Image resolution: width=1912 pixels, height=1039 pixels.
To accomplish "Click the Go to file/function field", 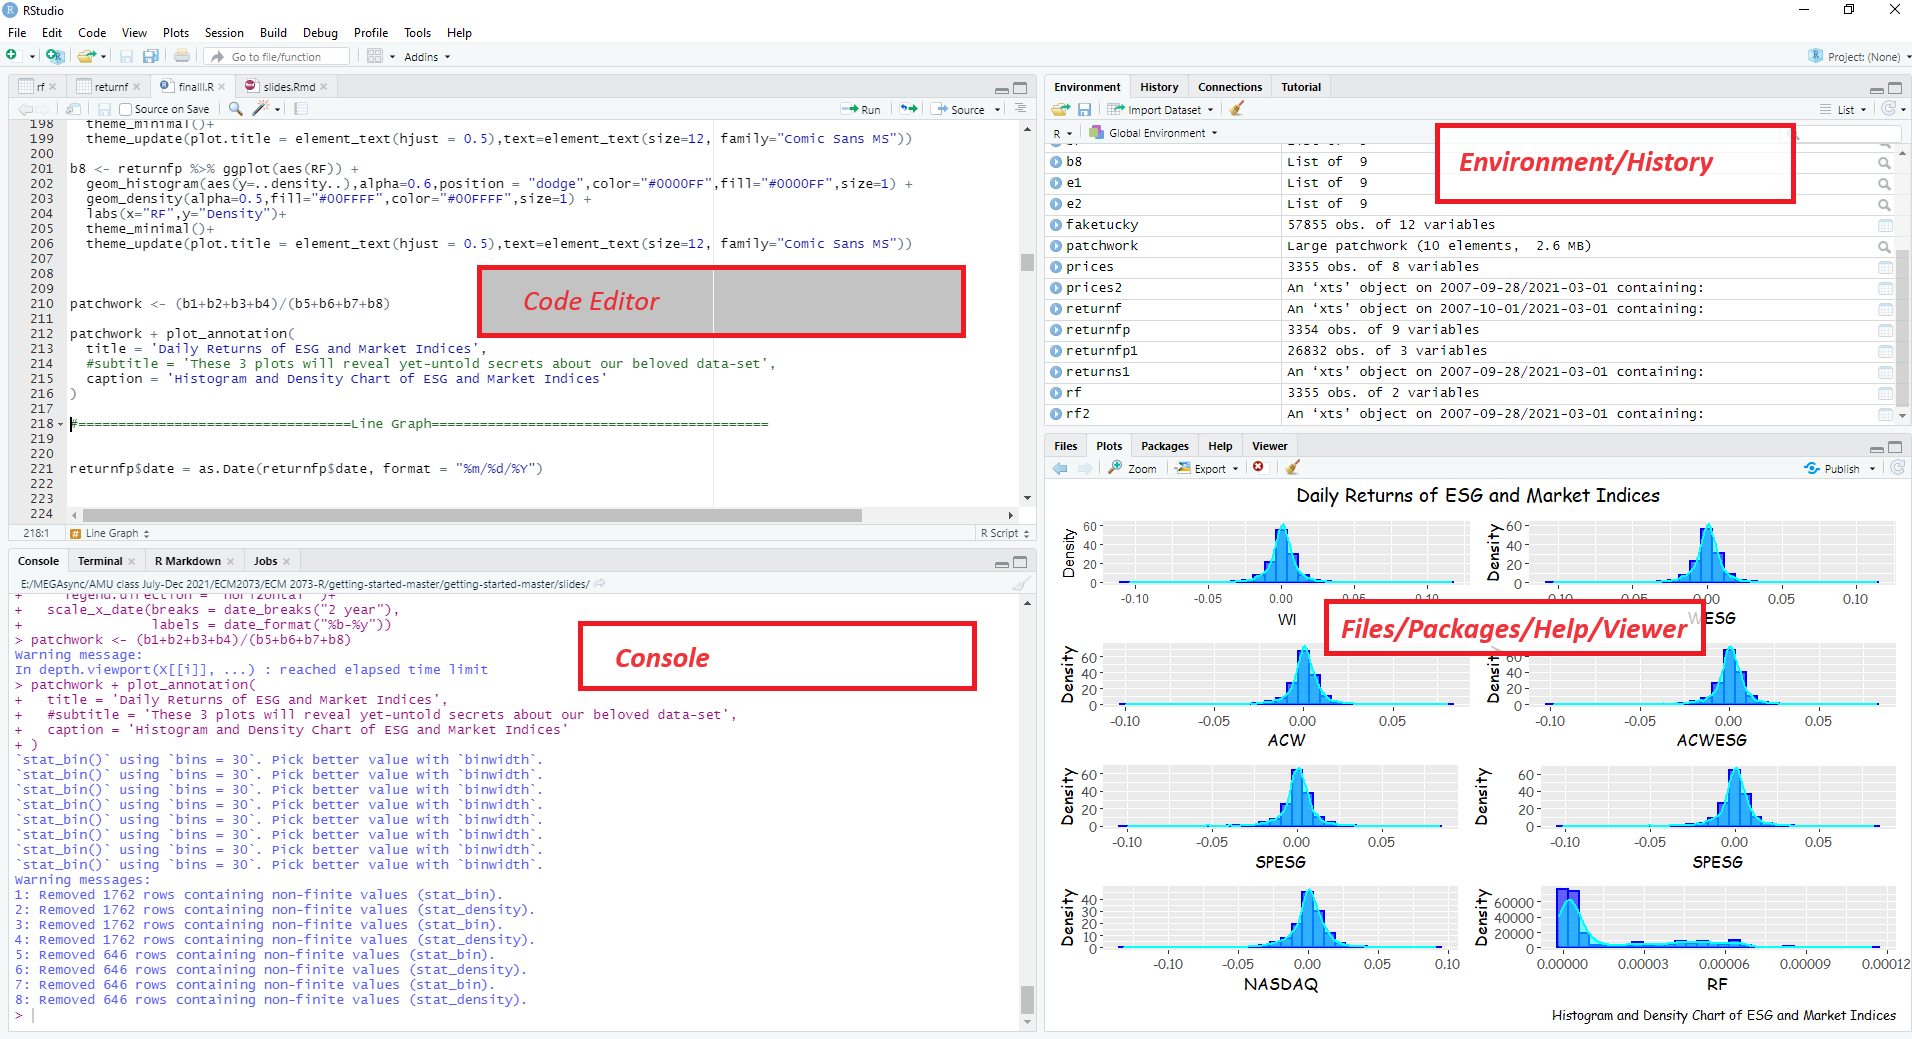I will click(x=286, y=57).
